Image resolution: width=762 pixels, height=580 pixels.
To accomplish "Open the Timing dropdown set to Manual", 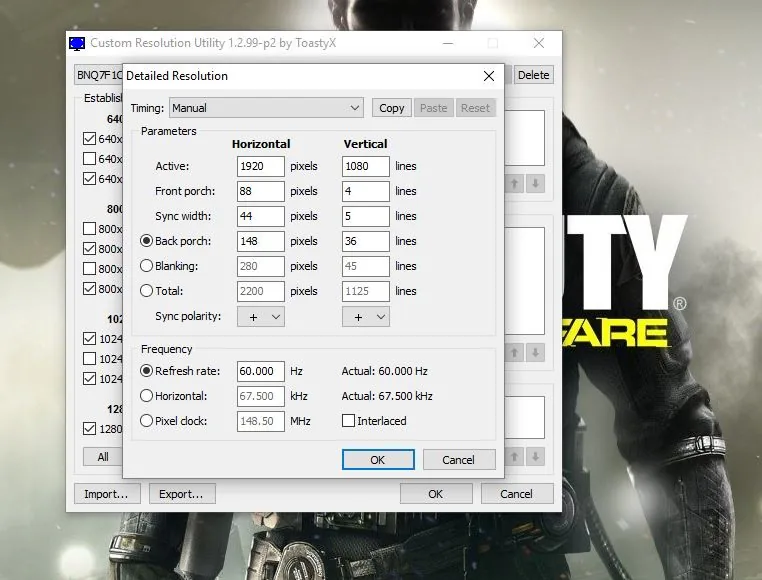I will [x=266, y=108].
